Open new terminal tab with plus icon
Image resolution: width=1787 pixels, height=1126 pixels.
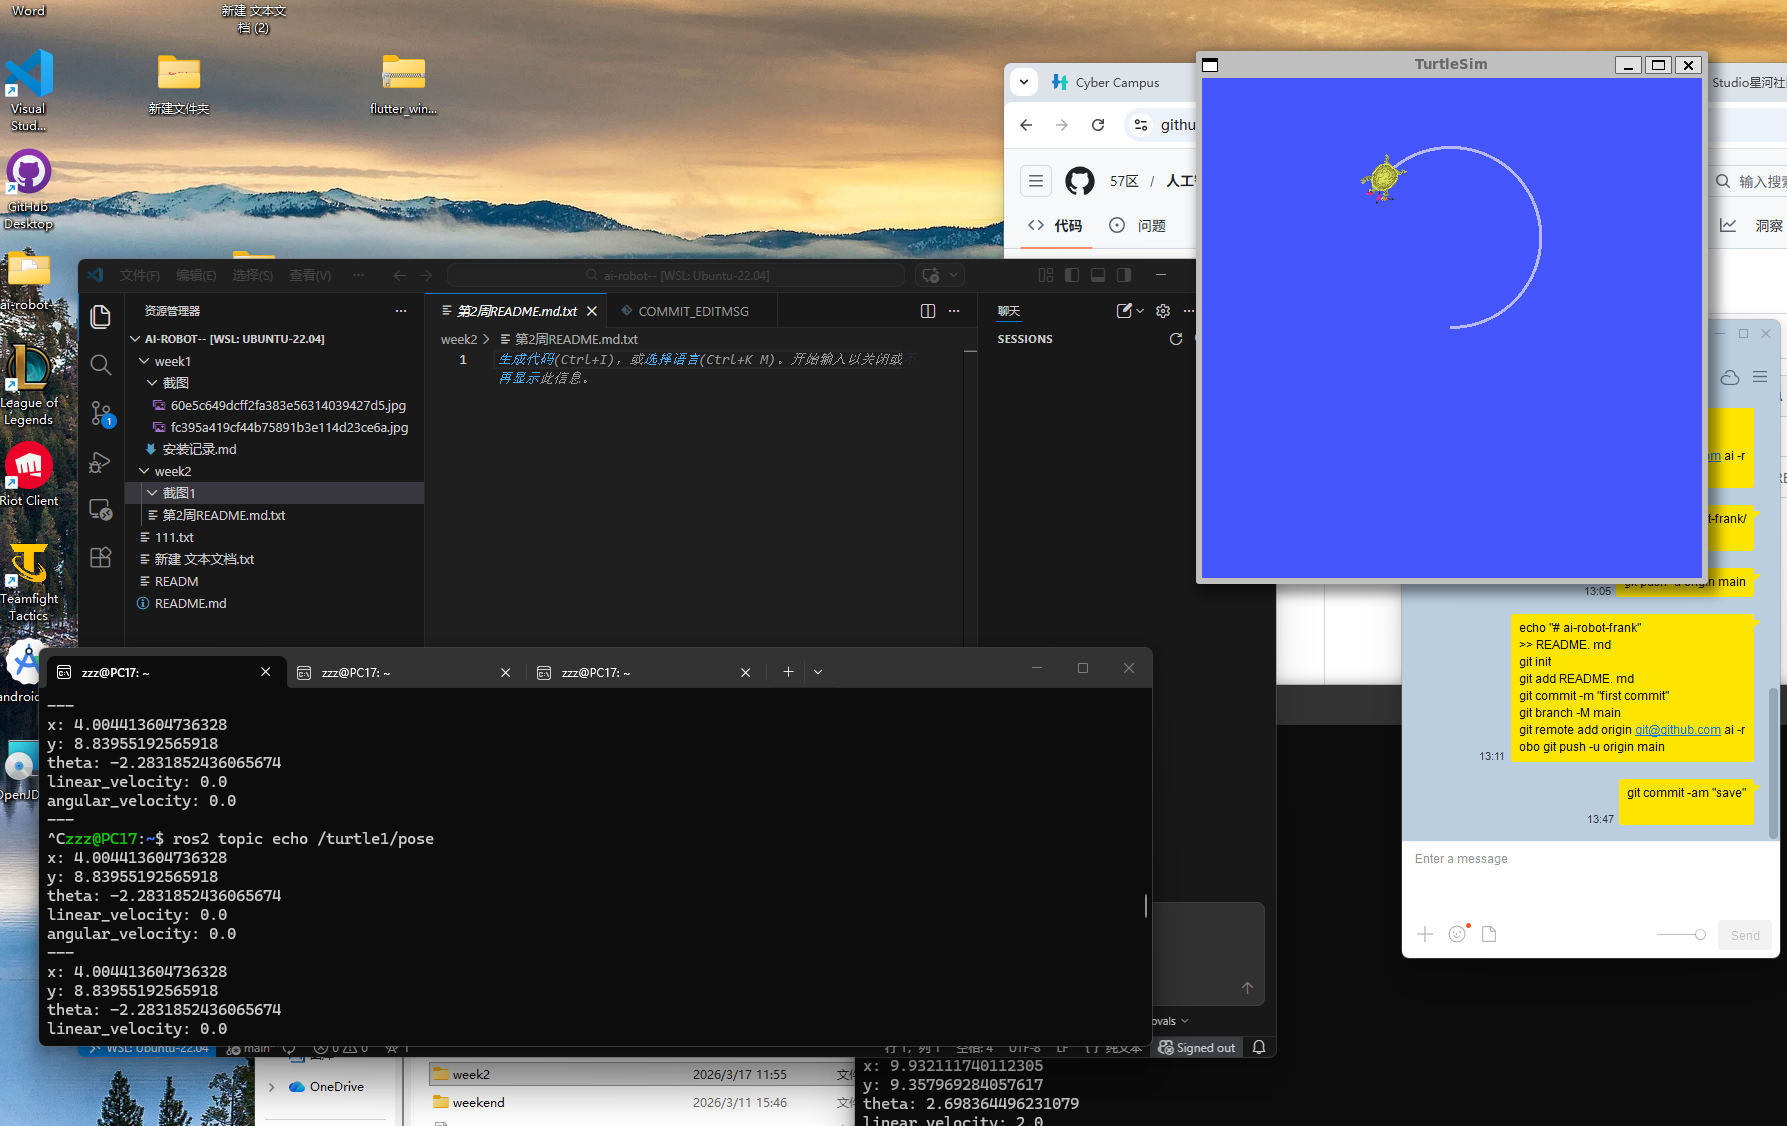tap(788, 672)
